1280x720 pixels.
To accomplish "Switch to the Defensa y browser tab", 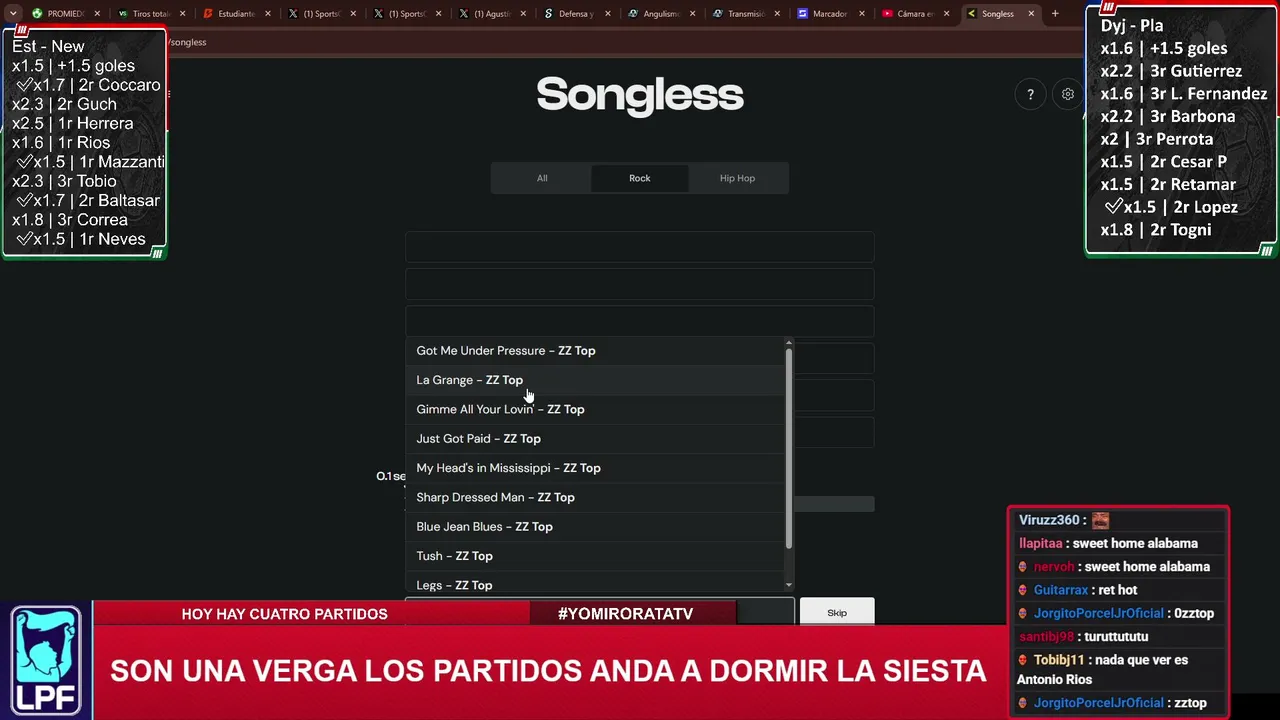I will (575, 14).
